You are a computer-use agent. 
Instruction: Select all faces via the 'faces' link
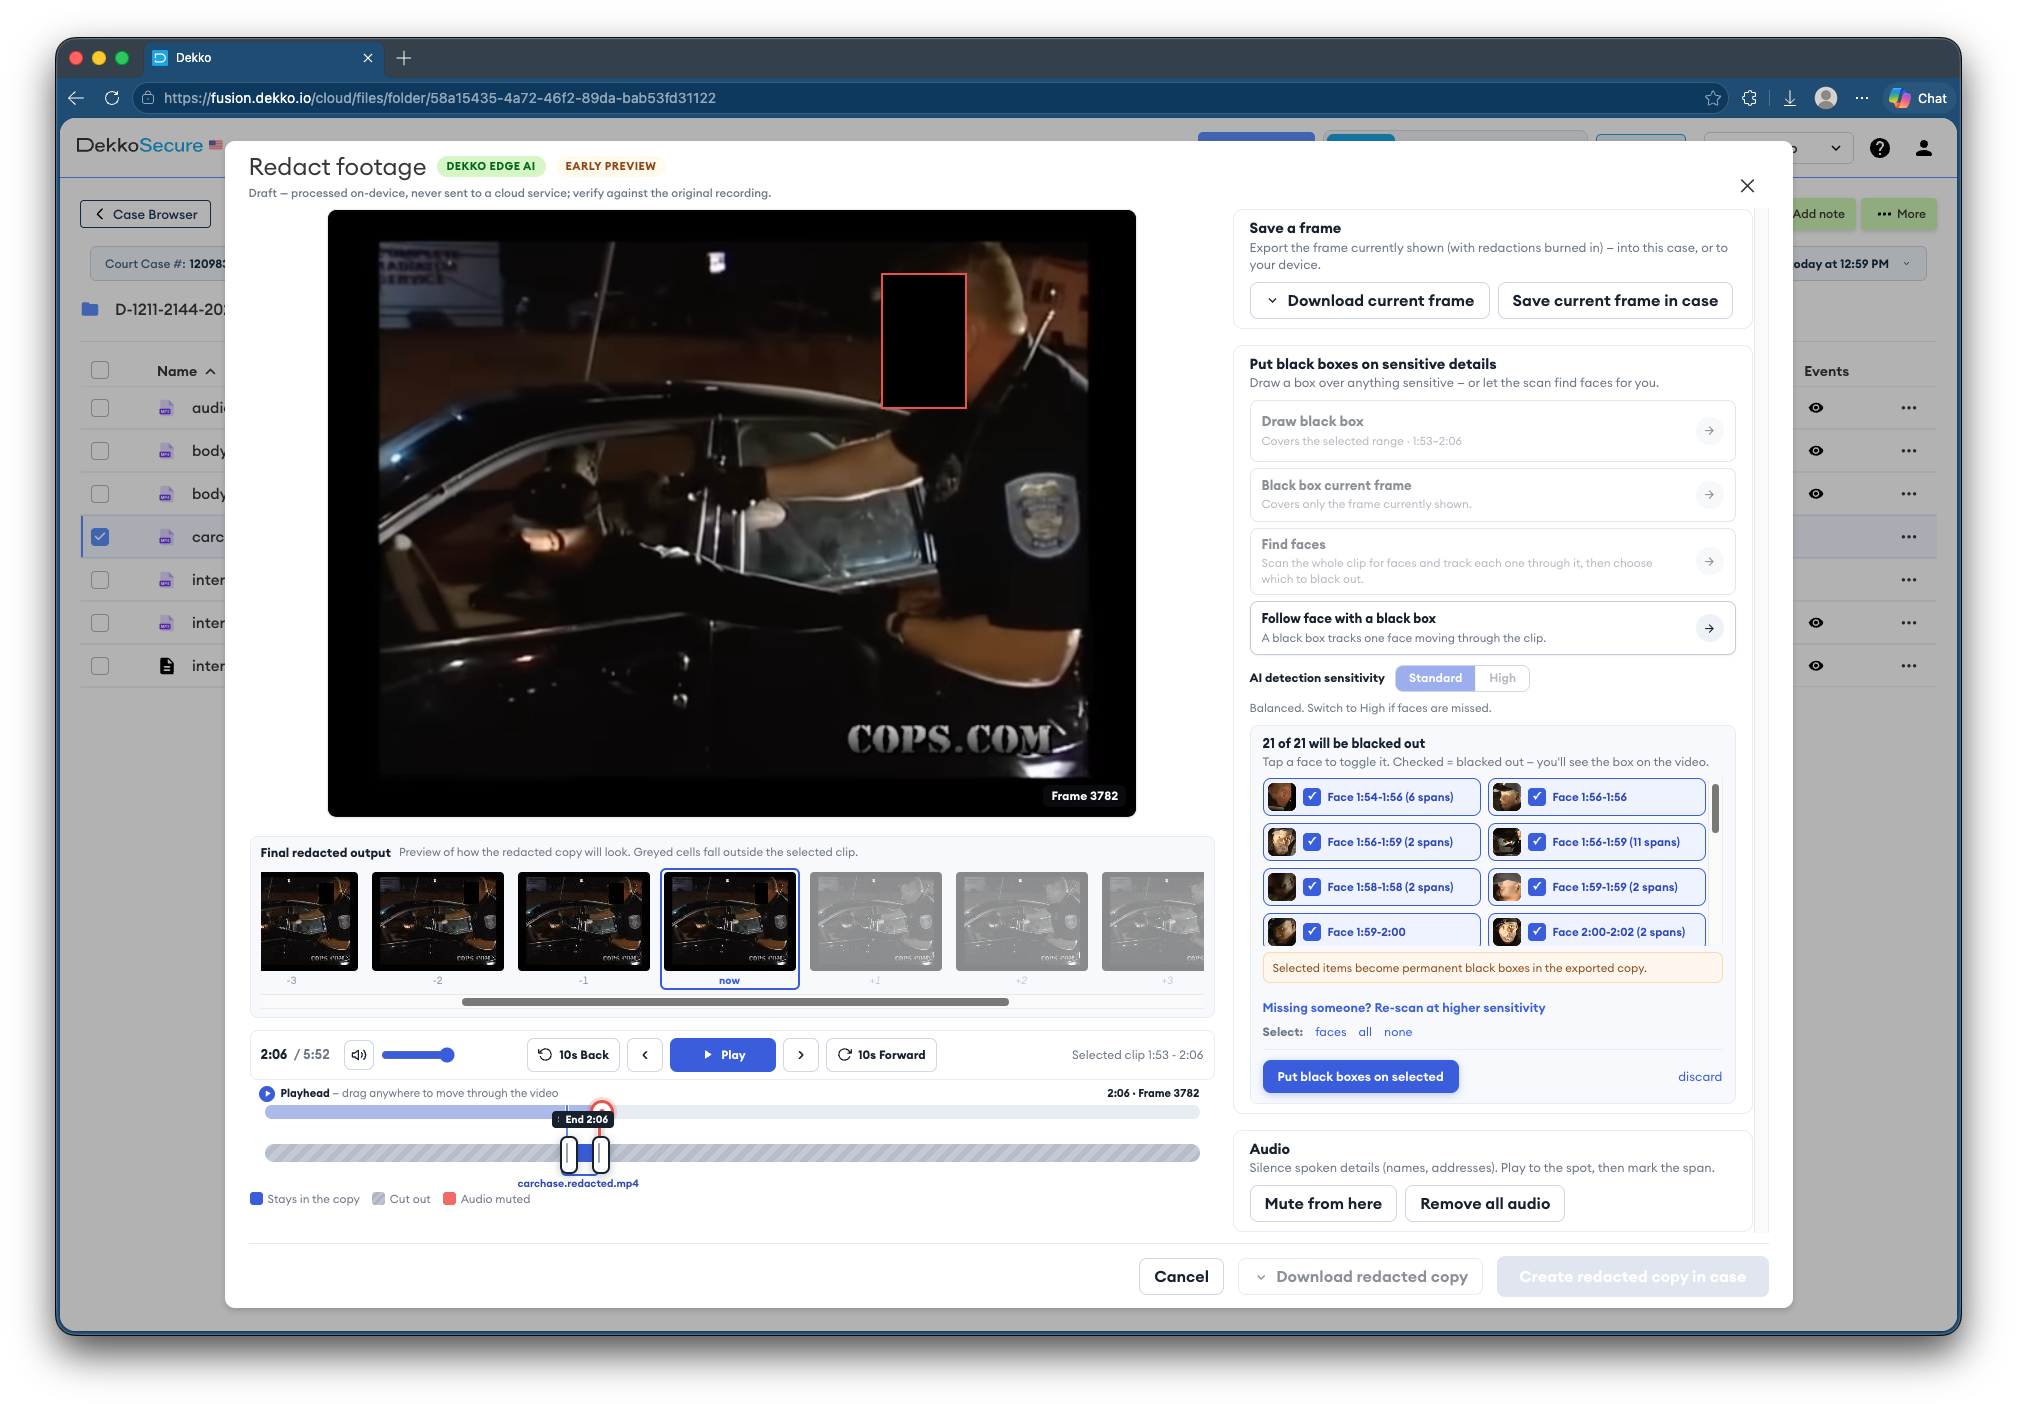click(x=1330, y=1032)
